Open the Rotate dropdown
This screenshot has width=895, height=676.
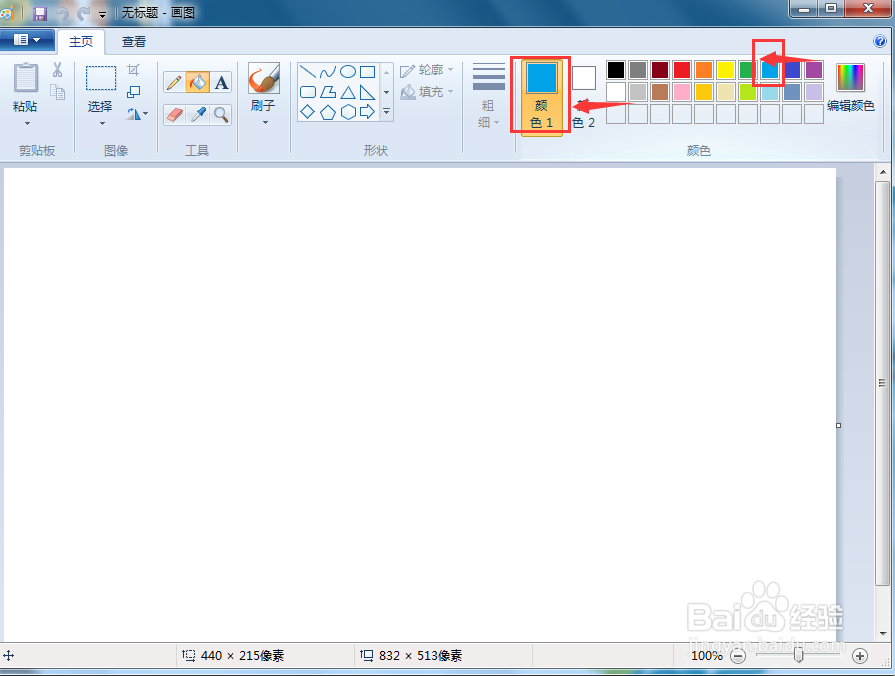tap(137, 114)
